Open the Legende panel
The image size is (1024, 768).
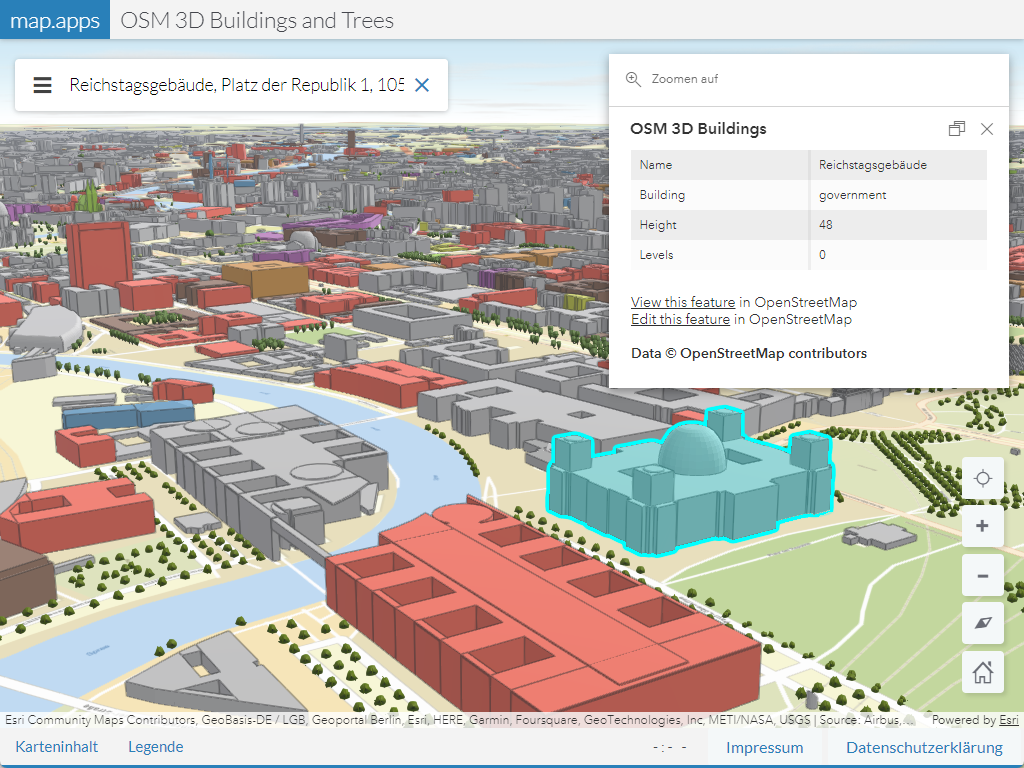[x=156, y=747]
